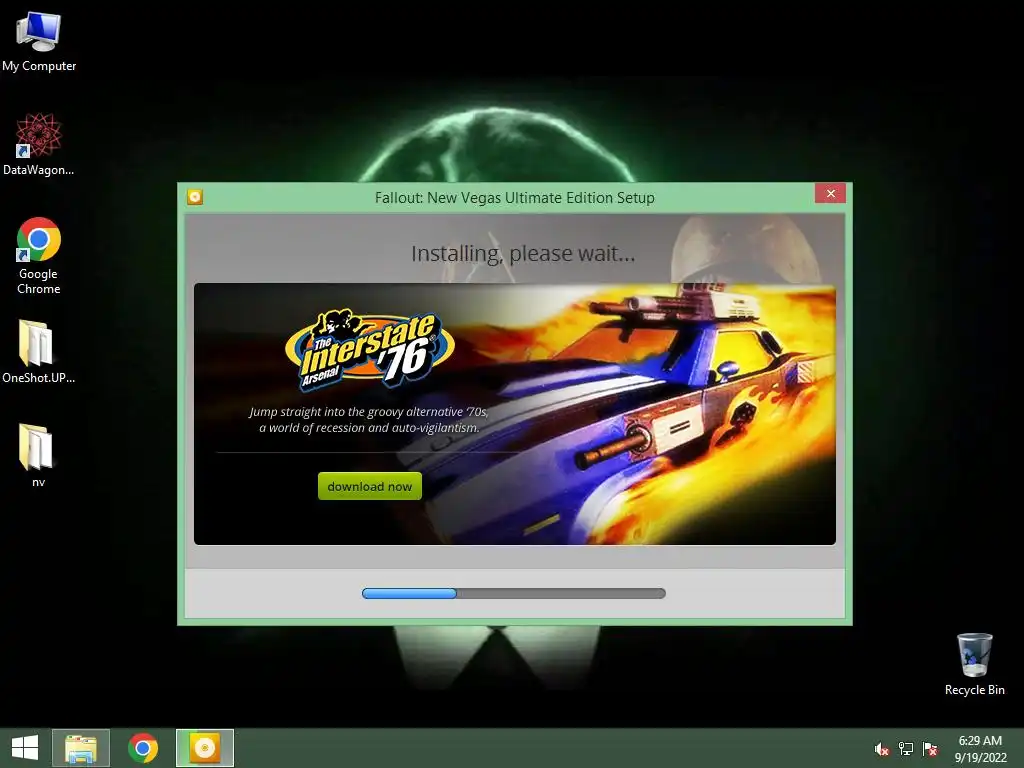The height and width of the screenshot is (768, 1024).
Task: Click the "Fallout: New Vegas Ultimate Edition Setup" title
Action: [515, 197]
